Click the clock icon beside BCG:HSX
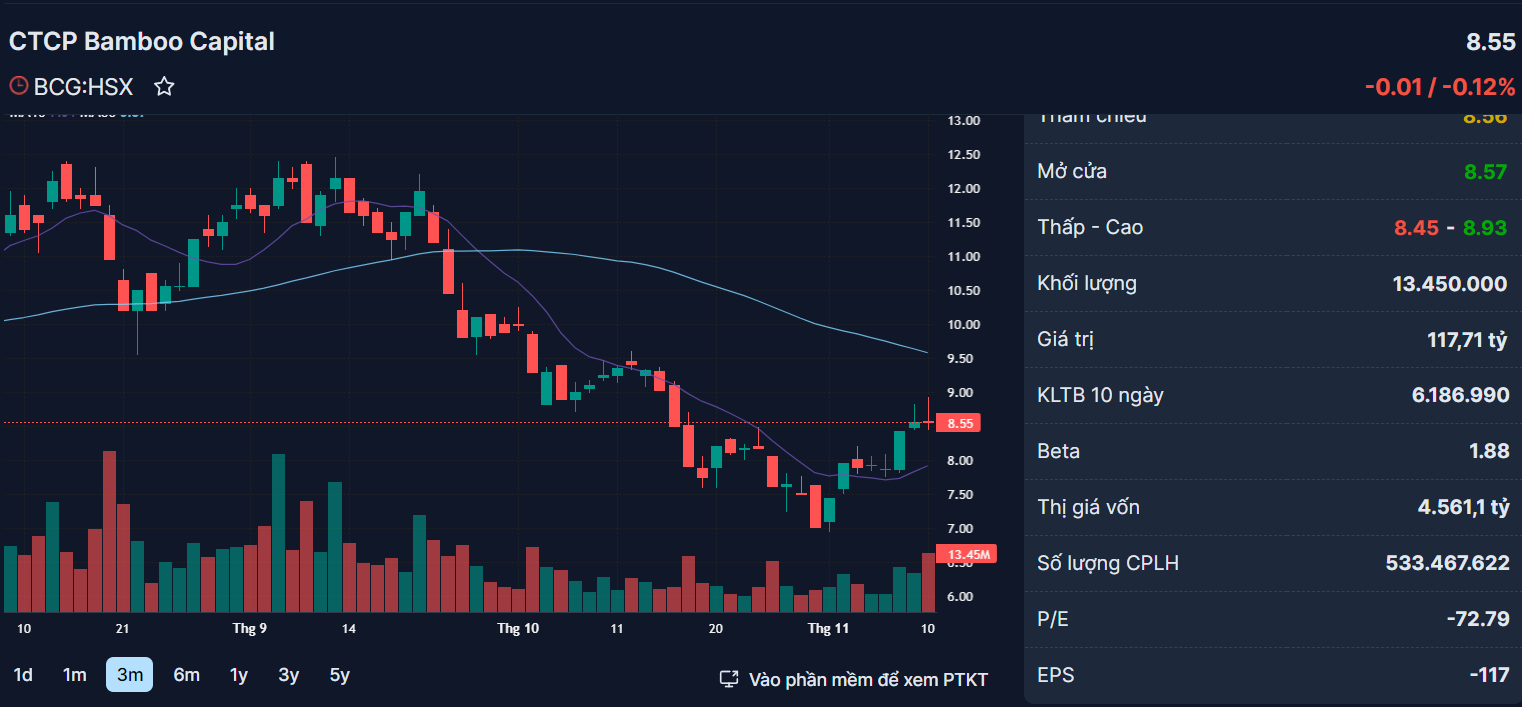The image size is (1522, 707). click(x=18, y=86)
